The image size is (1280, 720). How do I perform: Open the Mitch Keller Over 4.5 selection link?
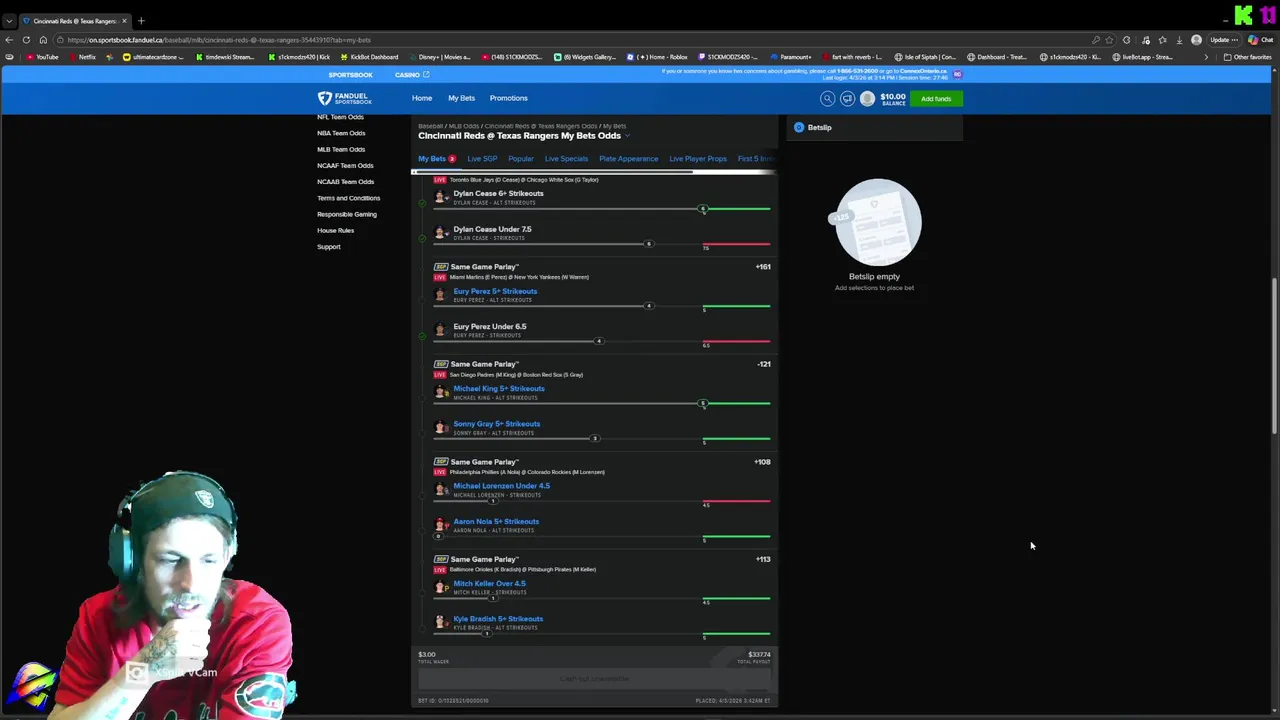click(x=489, y=584)
